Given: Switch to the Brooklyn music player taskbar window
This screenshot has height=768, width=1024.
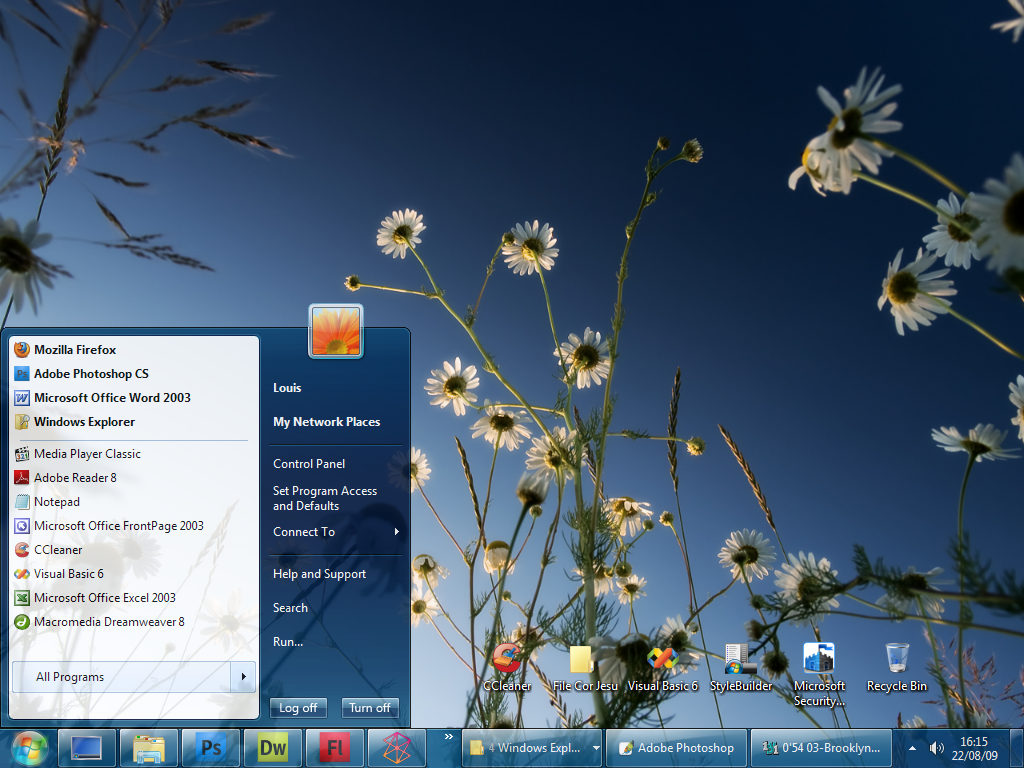Looking at the screenshot, I should [x=820, y=747].
